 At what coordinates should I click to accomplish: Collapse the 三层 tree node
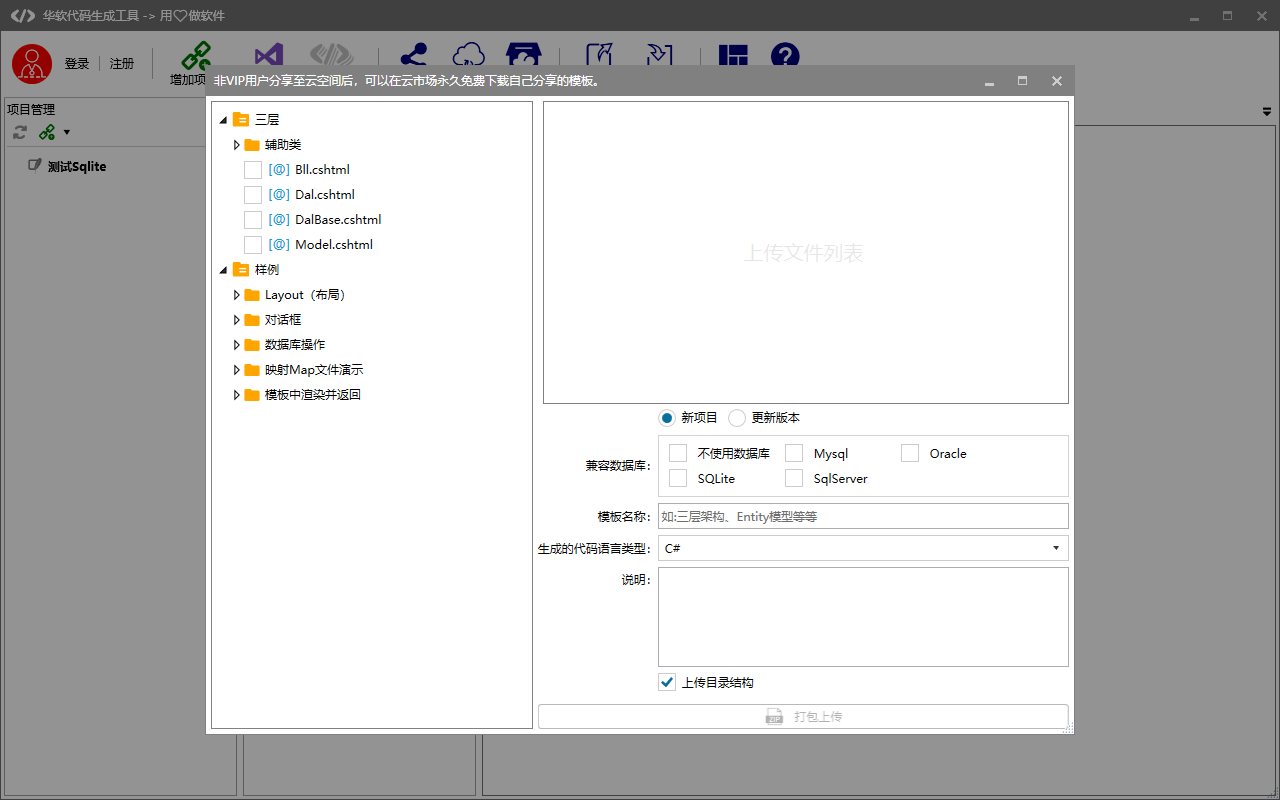[x=223, y=120]
